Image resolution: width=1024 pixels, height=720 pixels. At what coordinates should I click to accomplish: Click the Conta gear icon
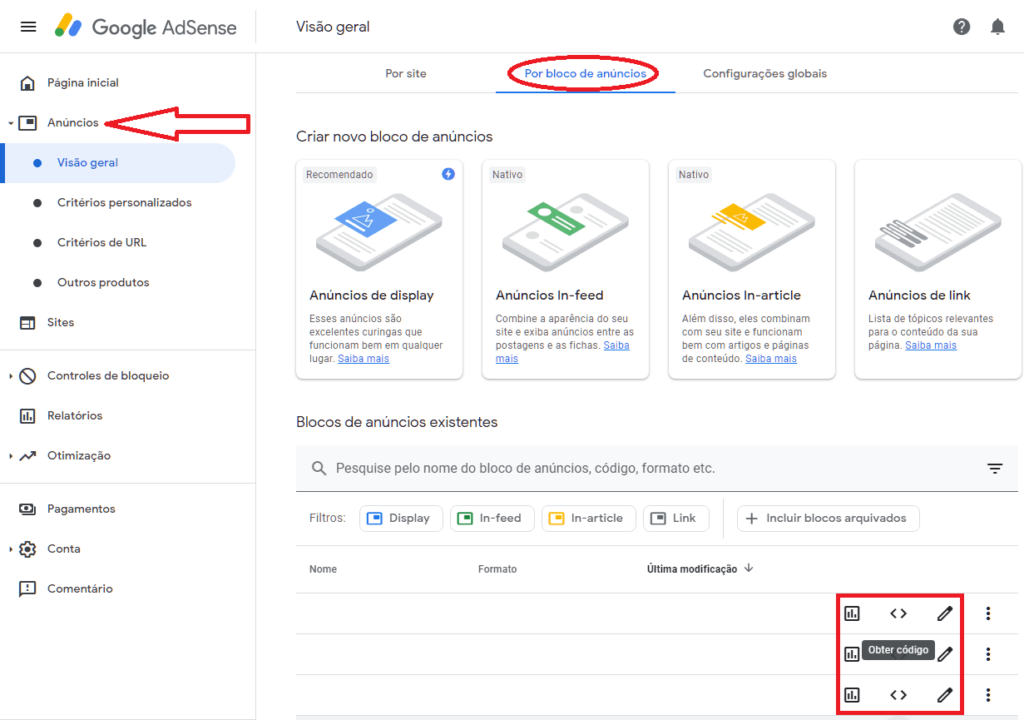[27, 549]
